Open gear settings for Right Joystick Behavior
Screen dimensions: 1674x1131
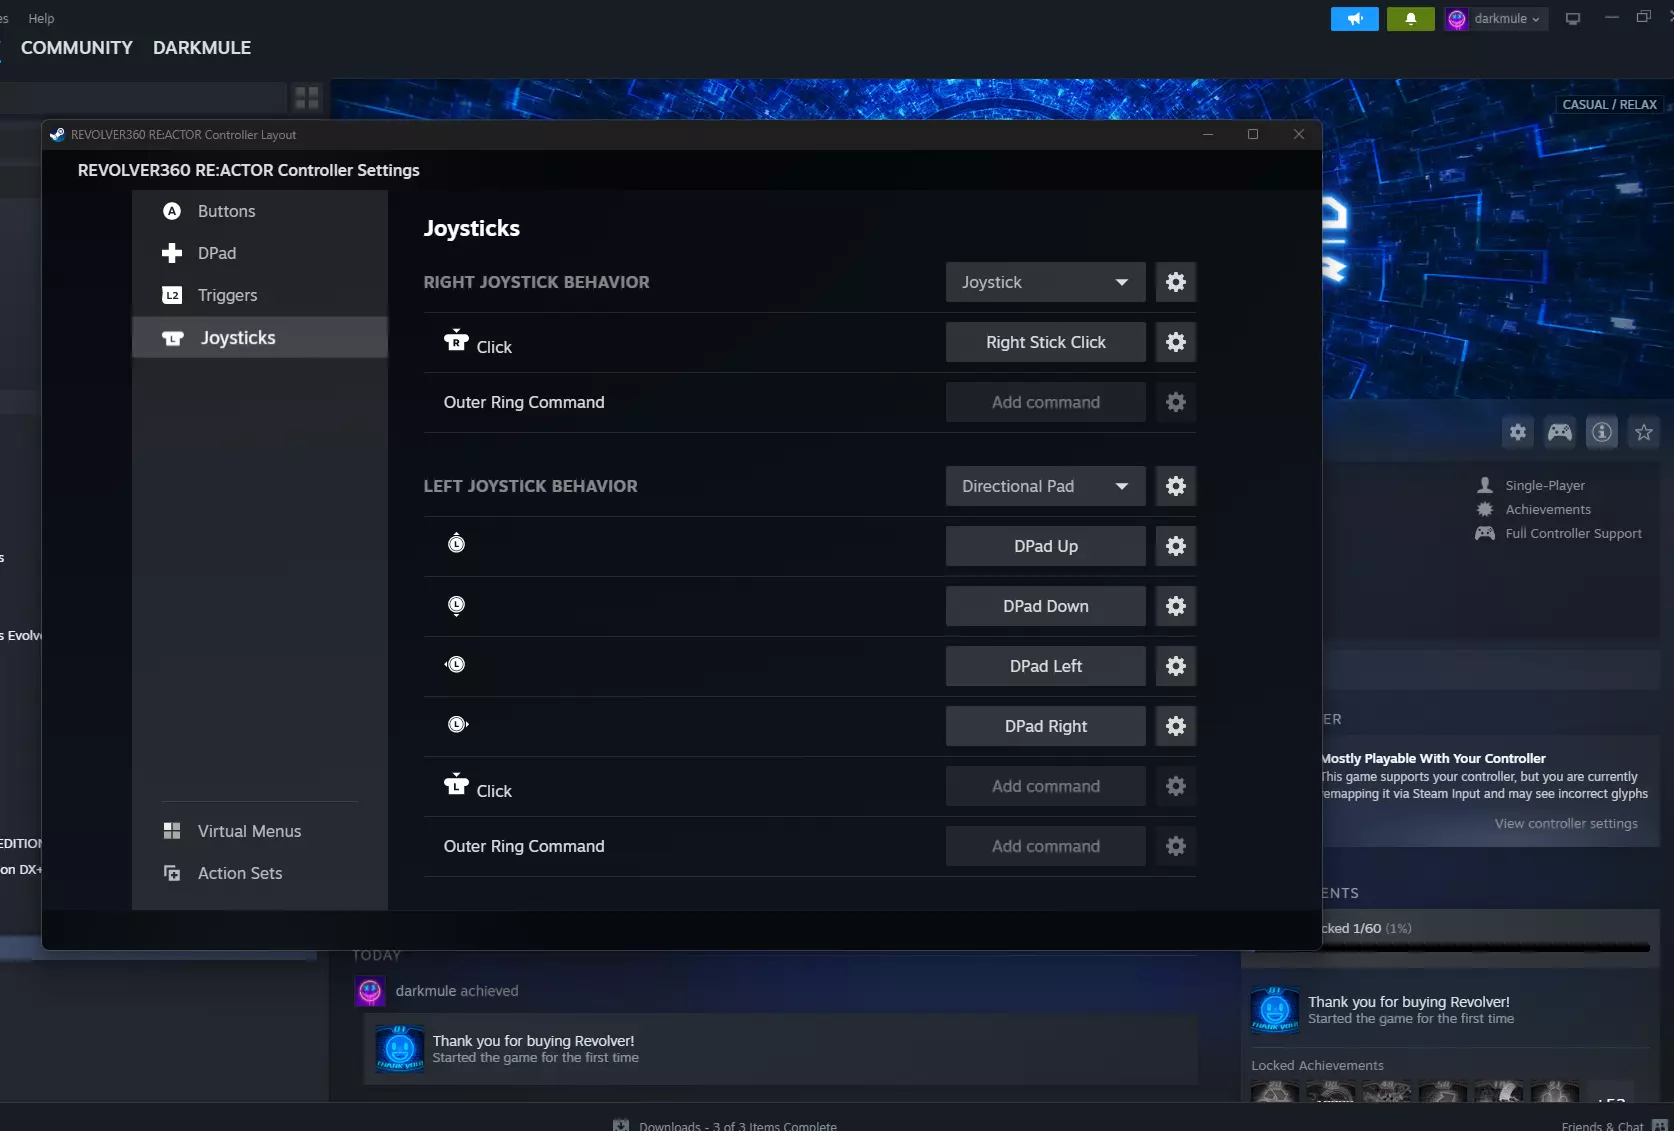1176,282
